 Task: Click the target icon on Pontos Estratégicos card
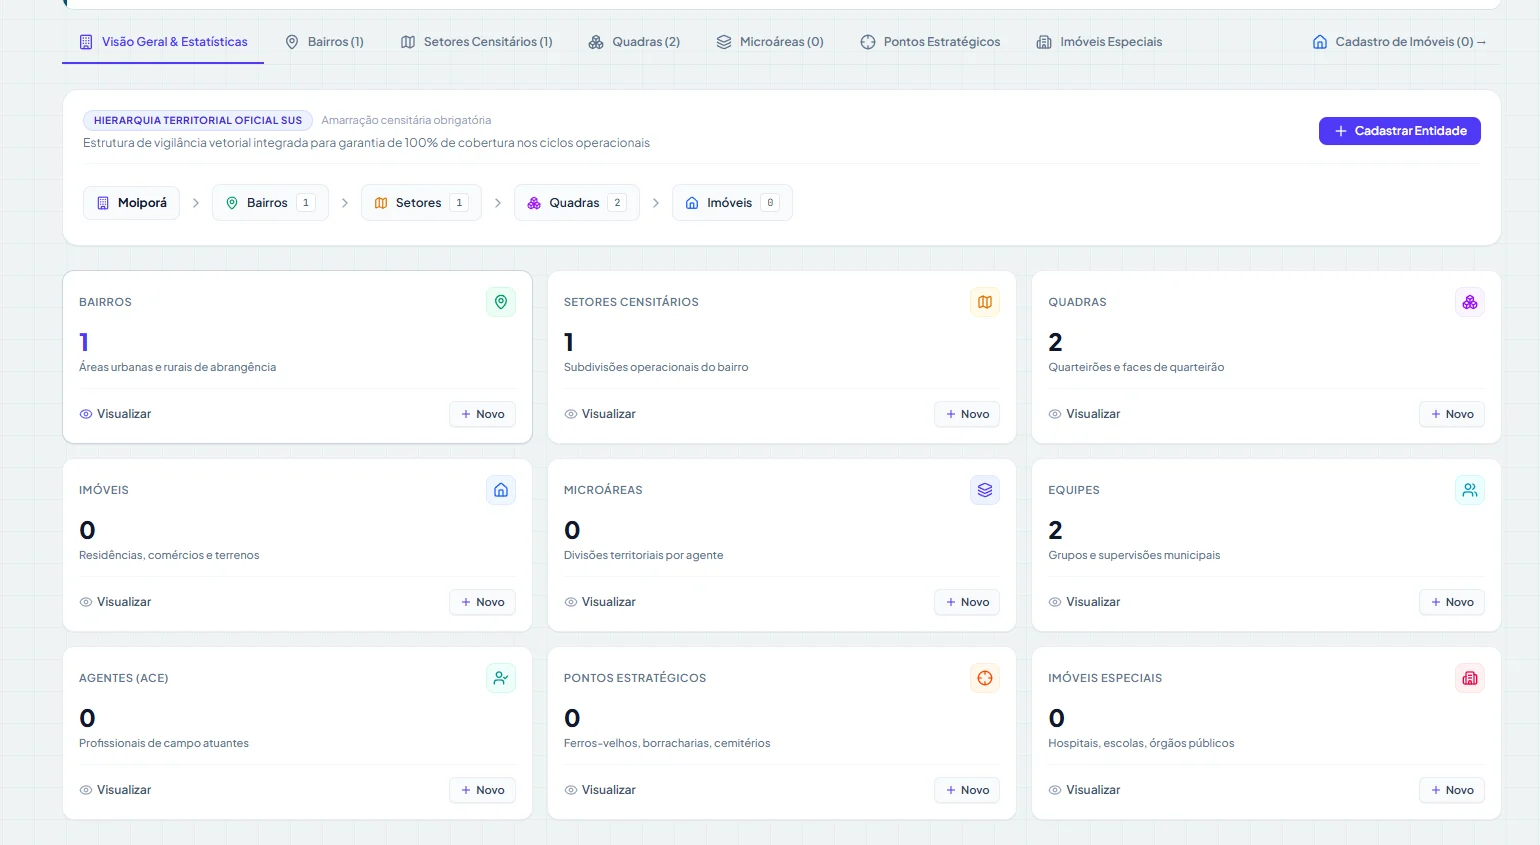coord(985,678)
